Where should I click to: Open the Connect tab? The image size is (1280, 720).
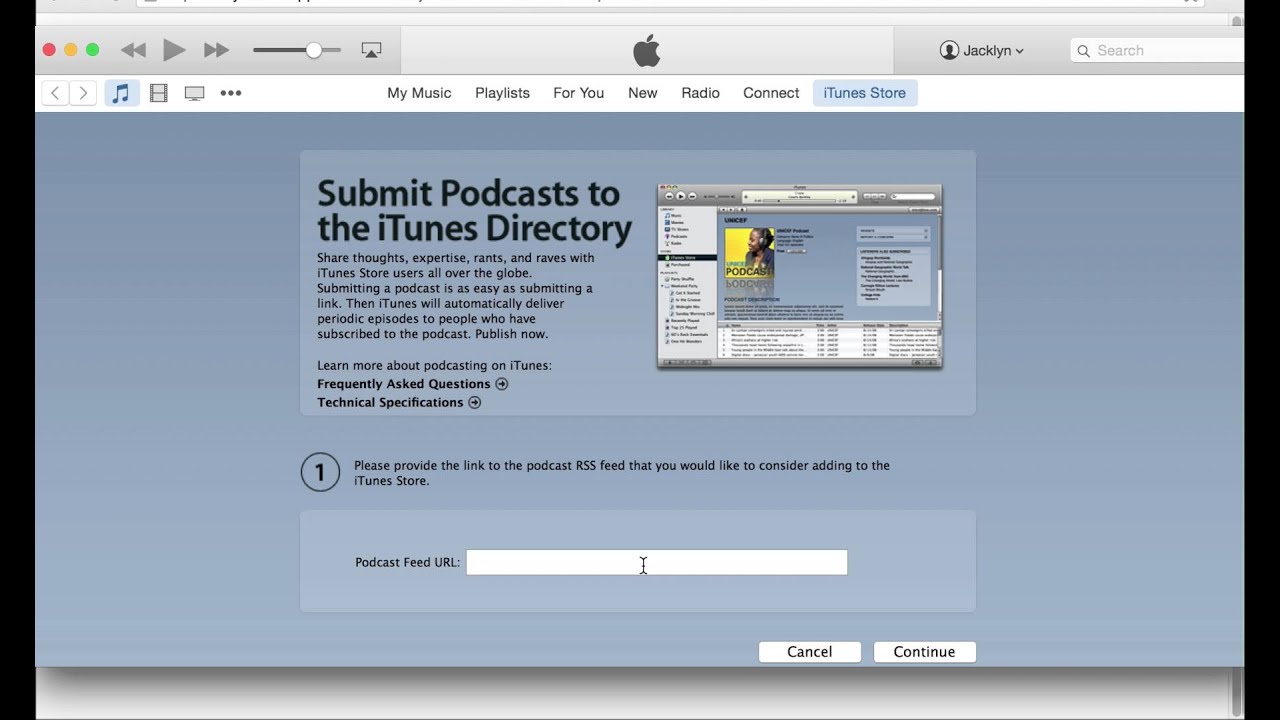click(771, 93)
